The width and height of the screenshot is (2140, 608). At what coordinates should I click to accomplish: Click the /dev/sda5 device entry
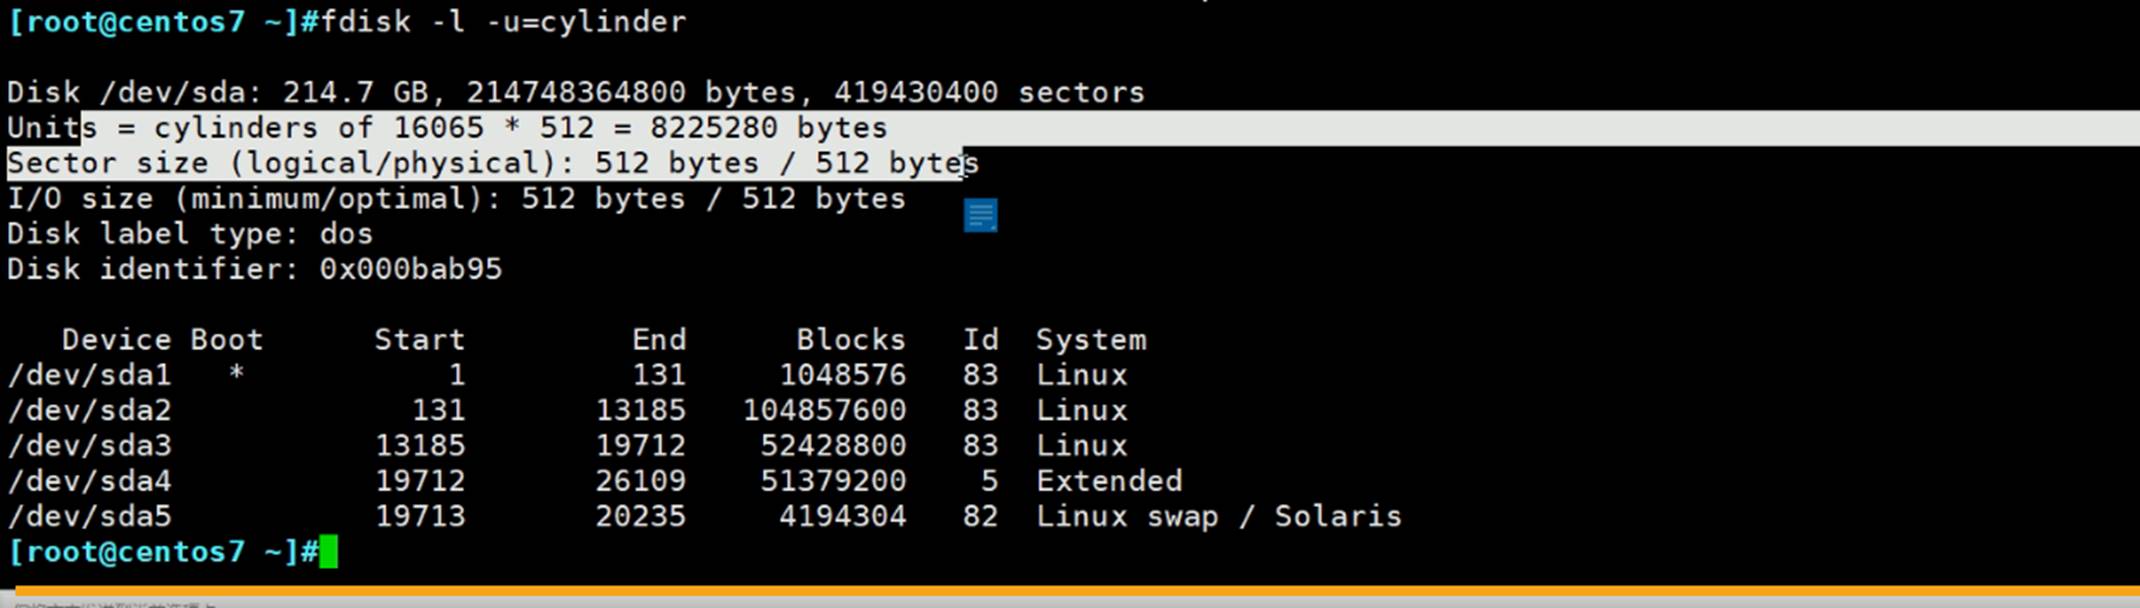point(89,517)
